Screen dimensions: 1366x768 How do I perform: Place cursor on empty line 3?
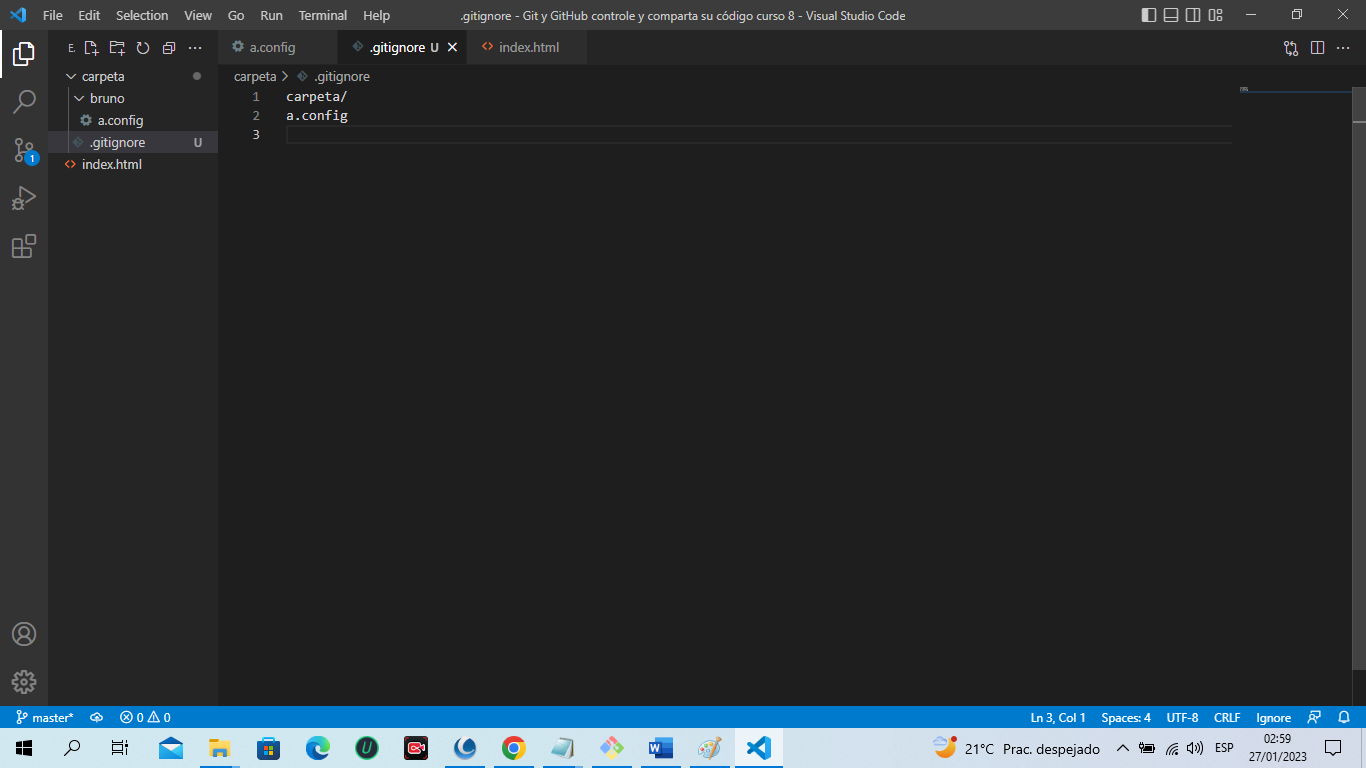tap(758, 135)
